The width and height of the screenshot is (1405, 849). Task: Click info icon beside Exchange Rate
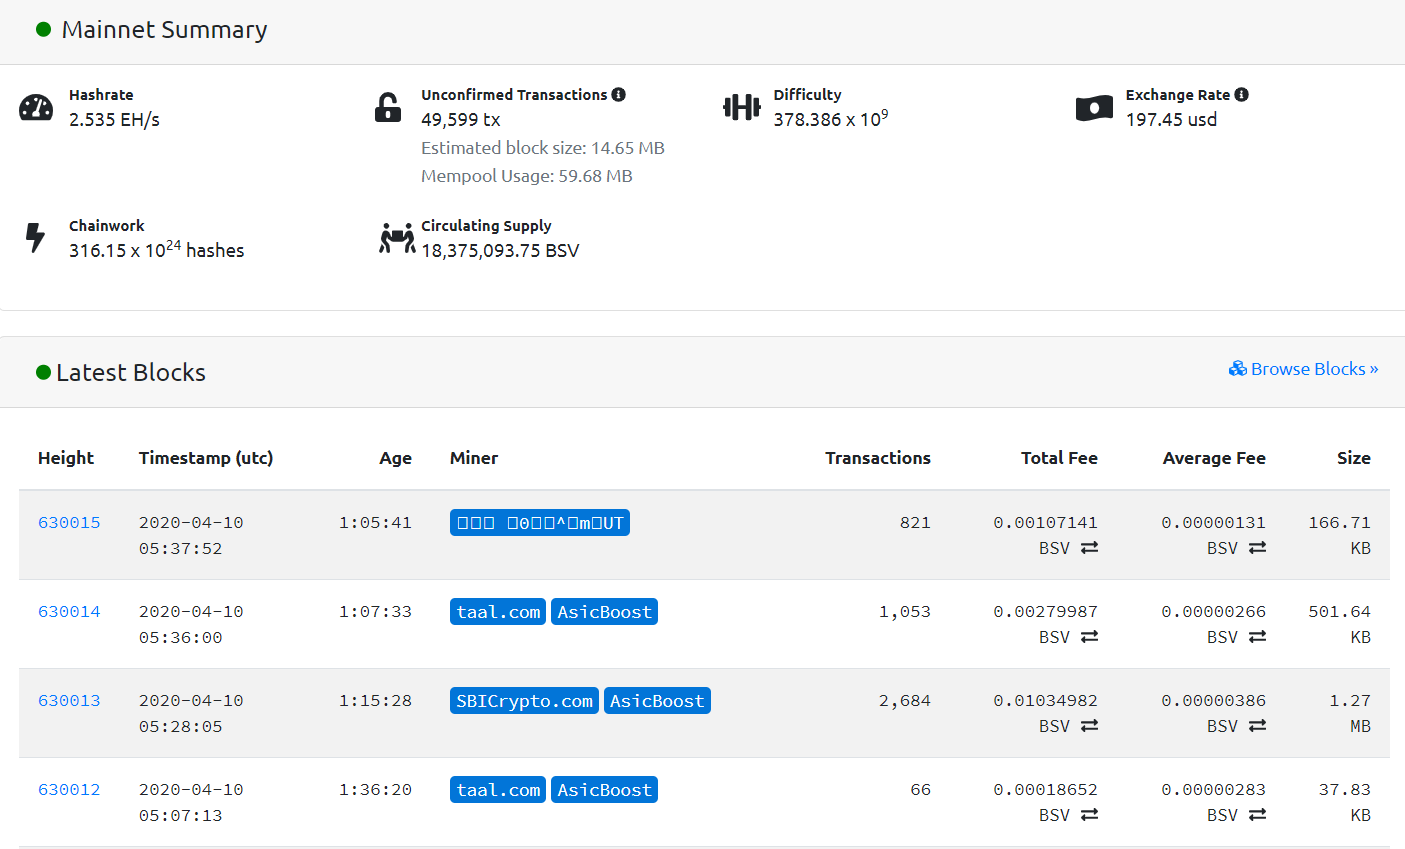click(1241, 95)
